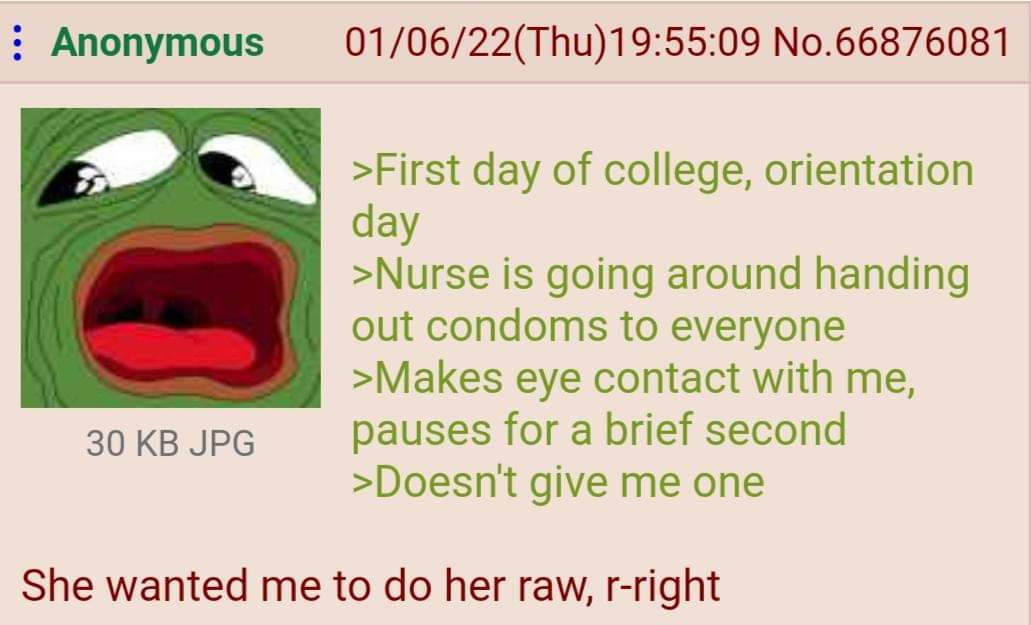
Task: Select the "First day of college" greentext line
Action: [663, 171]
